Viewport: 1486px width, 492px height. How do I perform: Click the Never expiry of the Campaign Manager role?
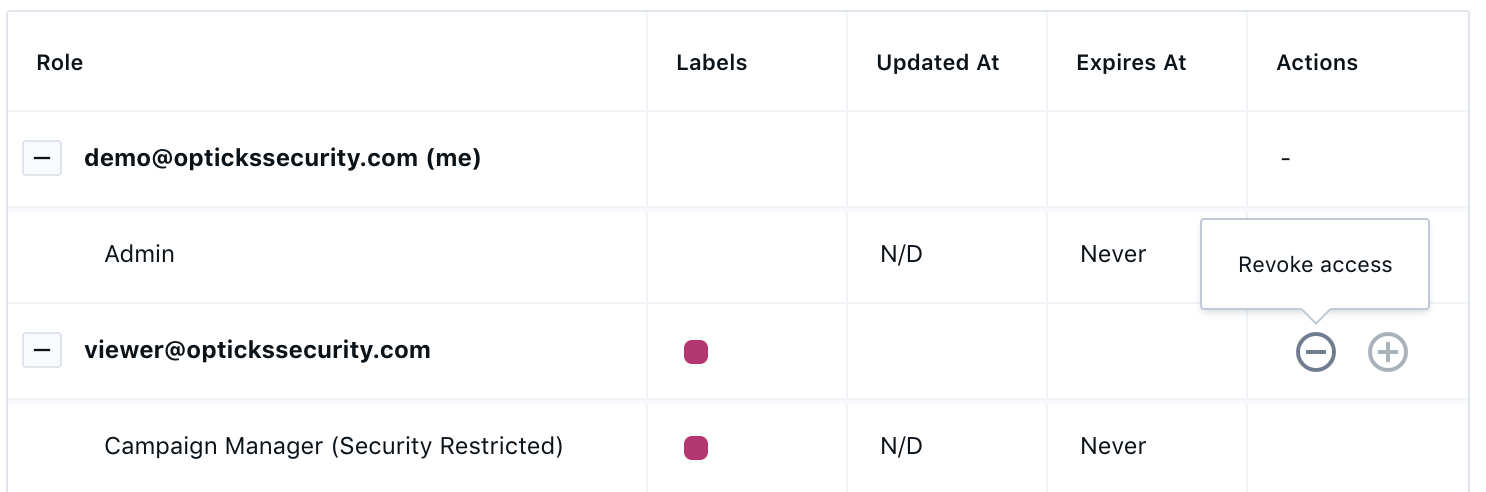click(x=1113, y=446)
